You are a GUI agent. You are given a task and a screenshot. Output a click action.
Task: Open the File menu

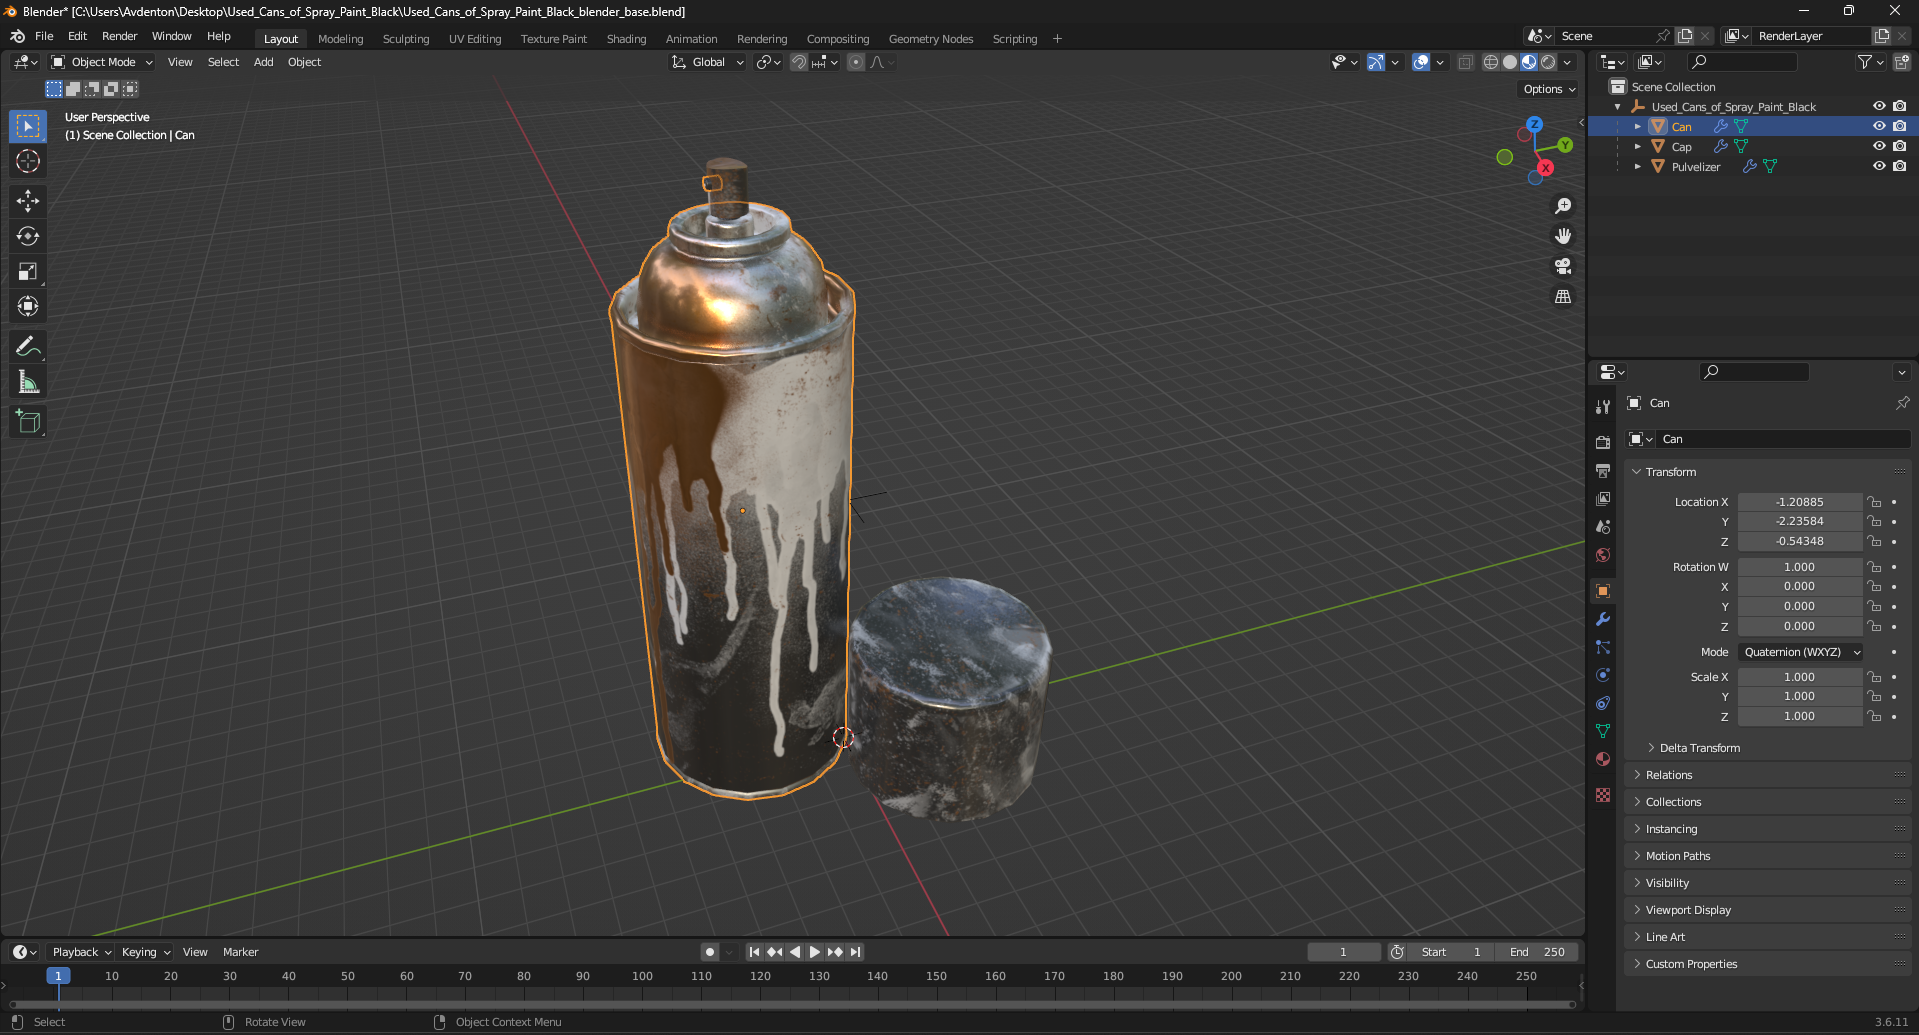pyautogui.click(x=44, y=36)
